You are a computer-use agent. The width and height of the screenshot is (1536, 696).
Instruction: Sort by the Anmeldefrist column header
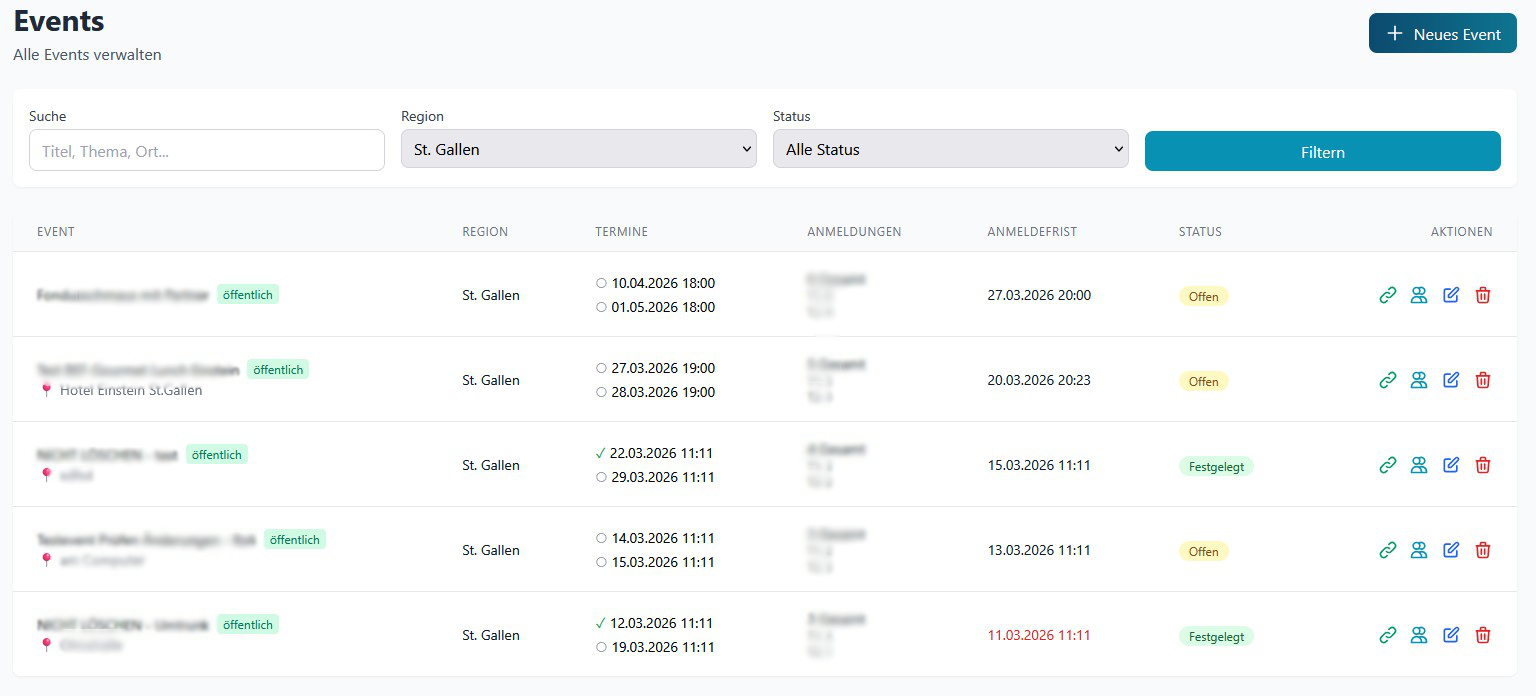[x=1031, y=232]
